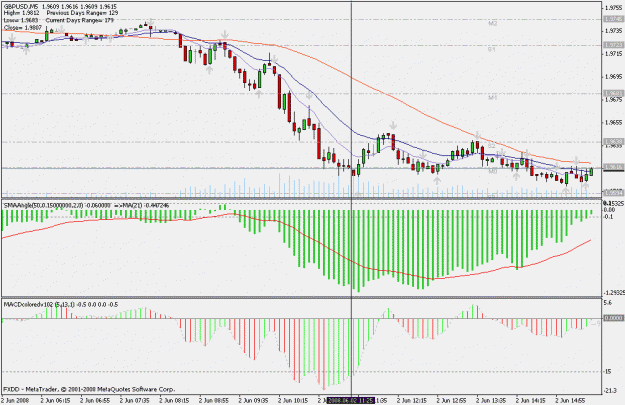Screen dimensions: 625x405
Task: Click the highlighted 2008.06.02 11:25 crosshair time
Action: pyautogui.click(x=351, y=401)
